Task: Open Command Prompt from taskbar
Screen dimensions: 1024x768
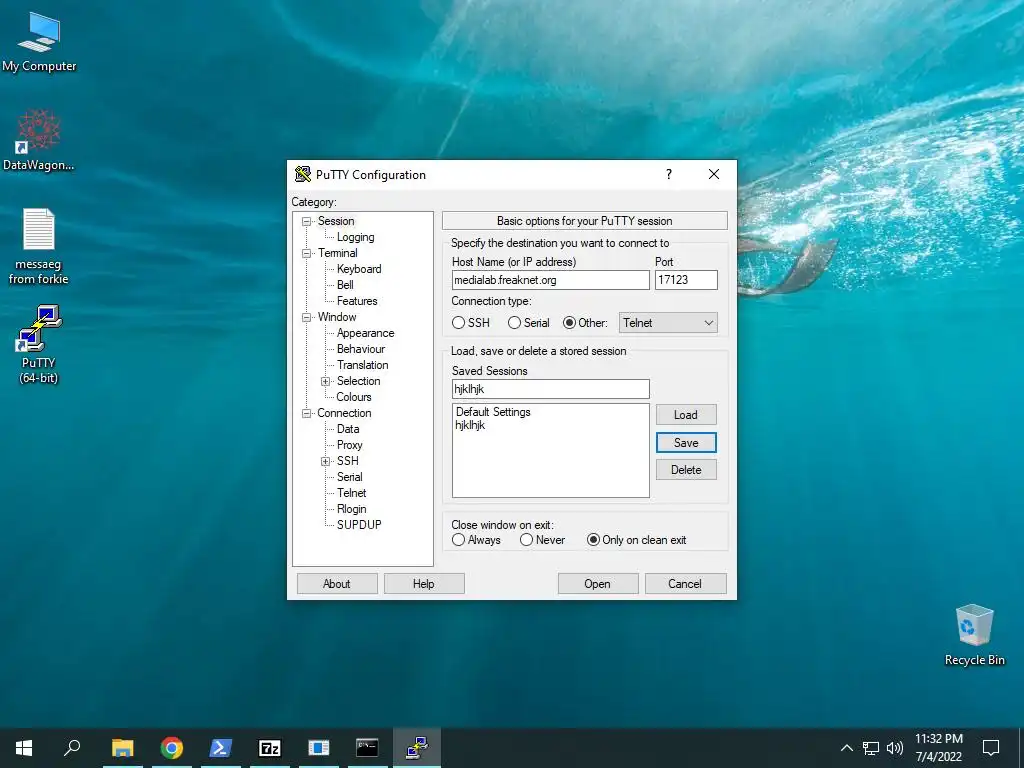Action: coord(367,748)
